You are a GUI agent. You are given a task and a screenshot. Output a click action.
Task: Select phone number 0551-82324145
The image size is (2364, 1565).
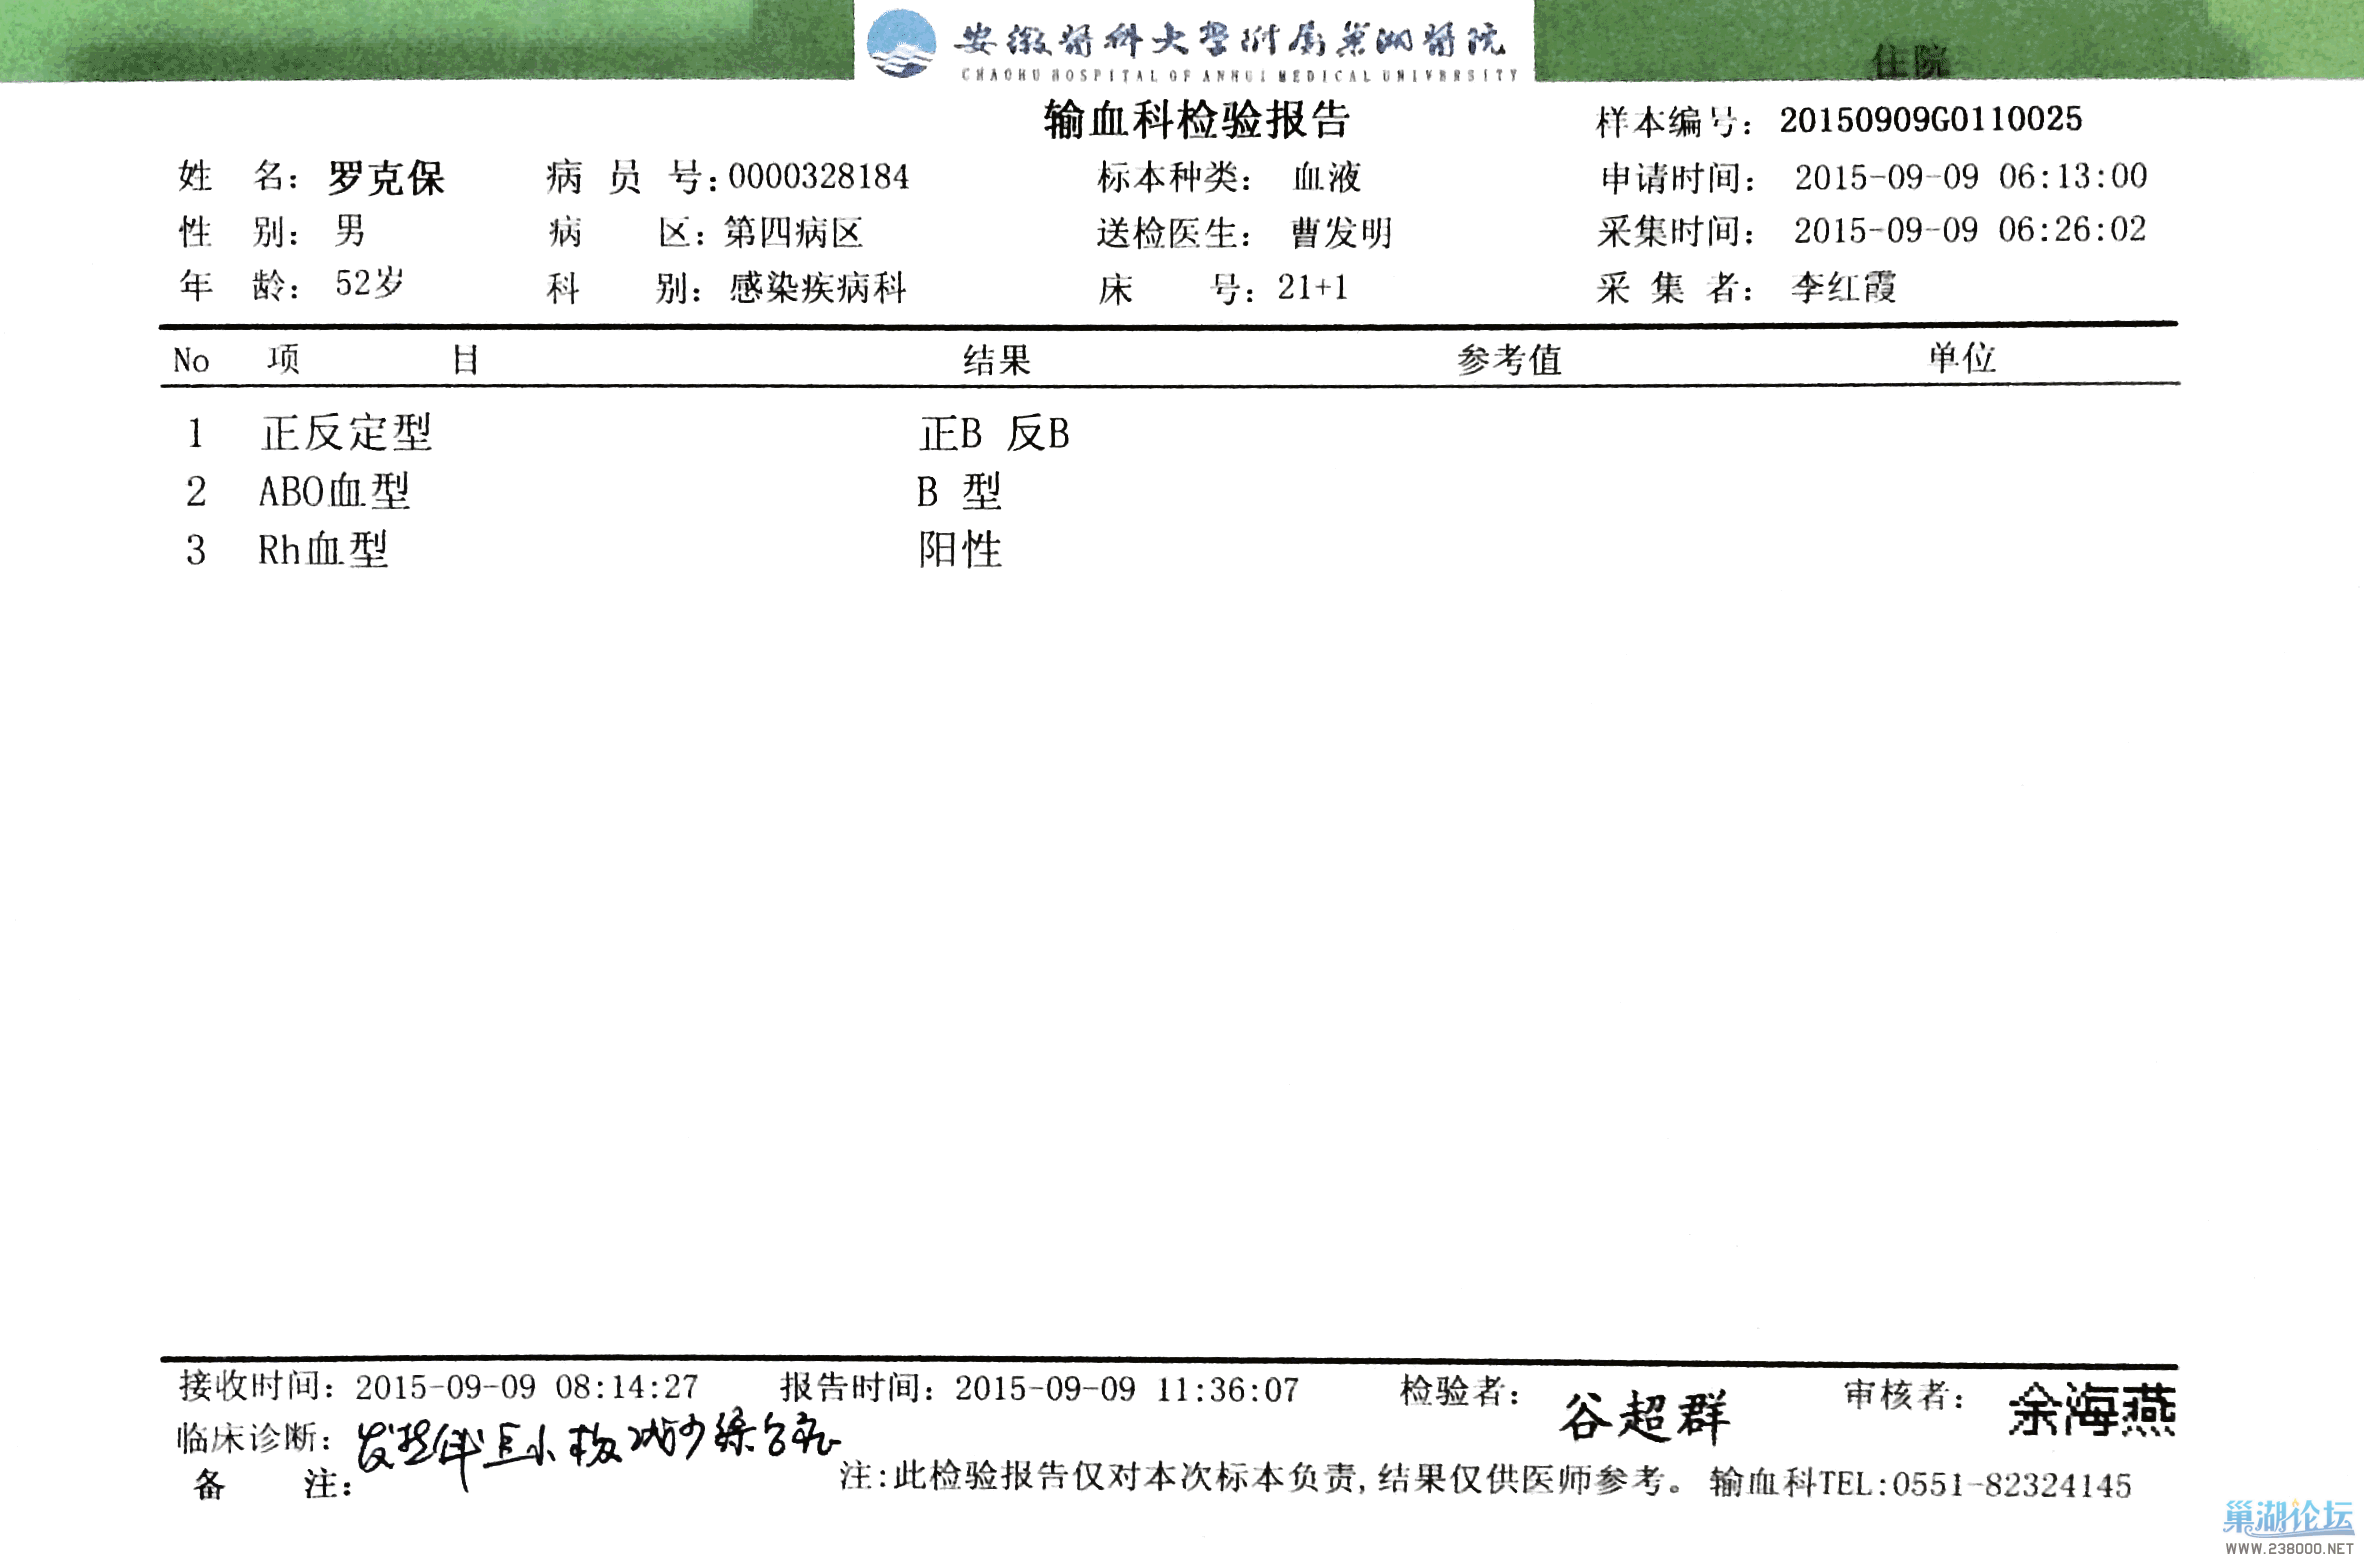point(2011,1485)
